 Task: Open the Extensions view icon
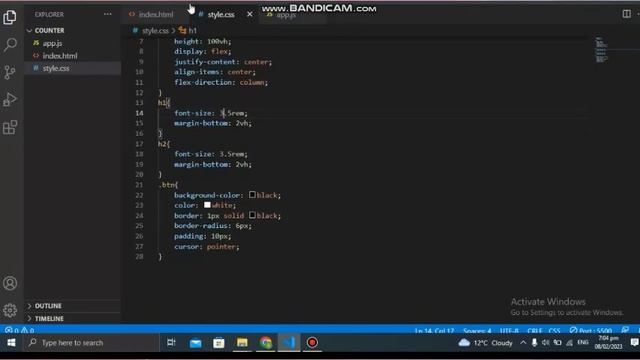10,127
